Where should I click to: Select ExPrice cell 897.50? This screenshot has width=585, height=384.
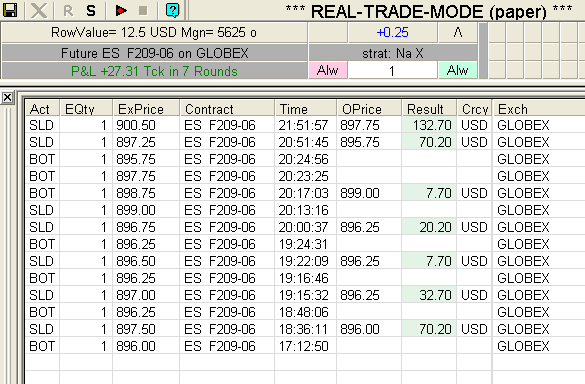[146, 329]
